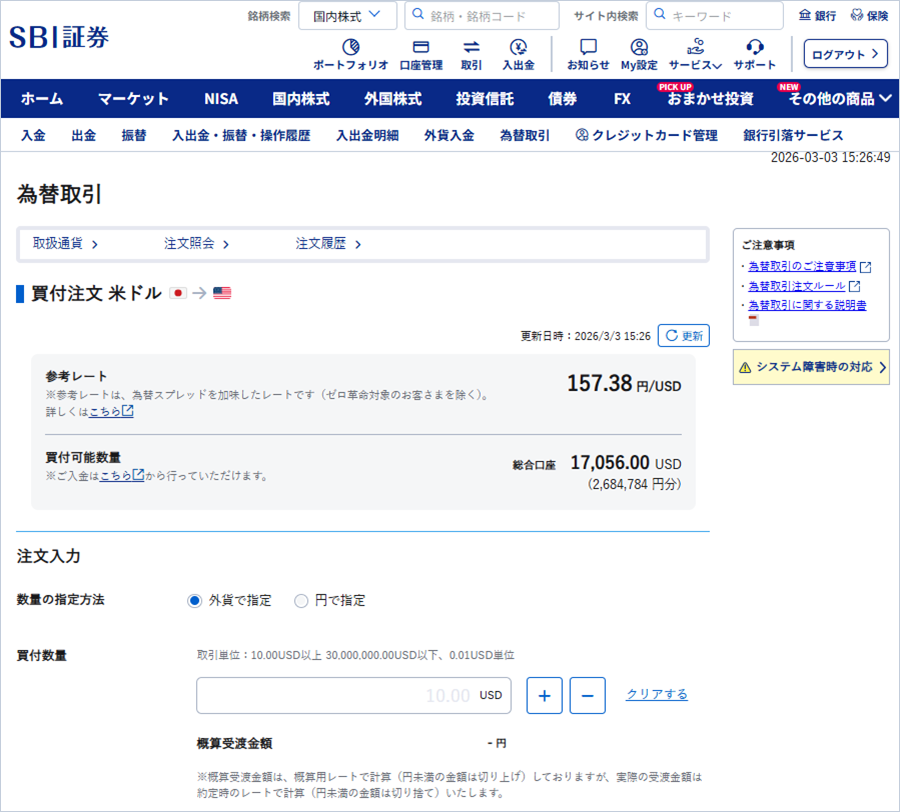The image size is (900, 812).
Task: Expand the 国内株式 search type dropdown
Action: [x=346, y=16]
